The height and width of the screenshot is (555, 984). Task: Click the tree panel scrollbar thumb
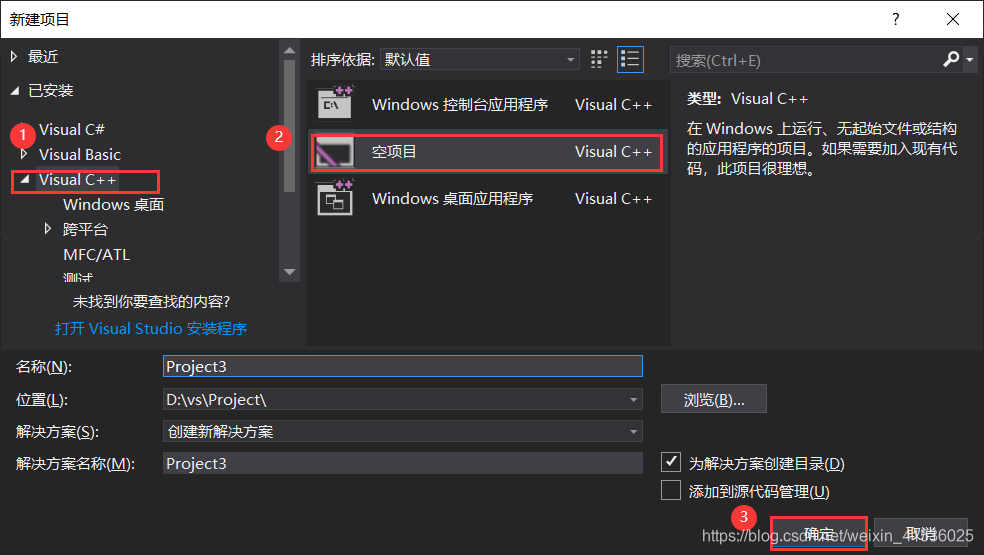click(289, 126)
